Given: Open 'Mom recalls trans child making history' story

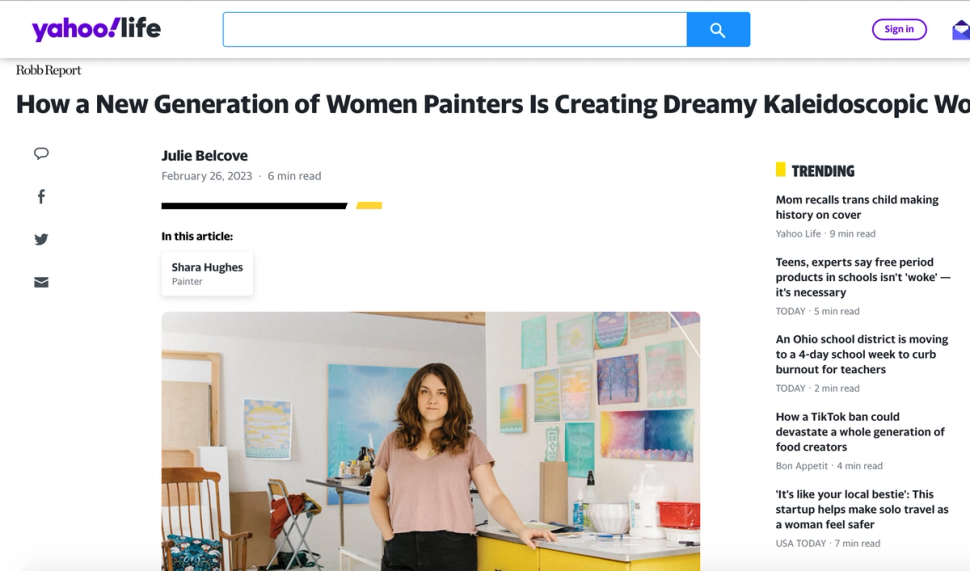Looking at the screenshot, I should [x=857, y=207].
